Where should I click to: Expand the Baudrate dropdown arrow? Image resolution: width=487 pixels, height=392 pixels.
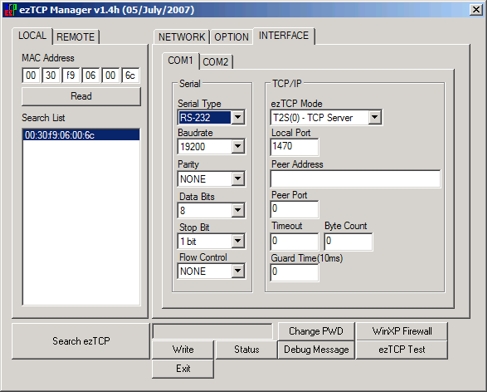(x=238, y=146)
